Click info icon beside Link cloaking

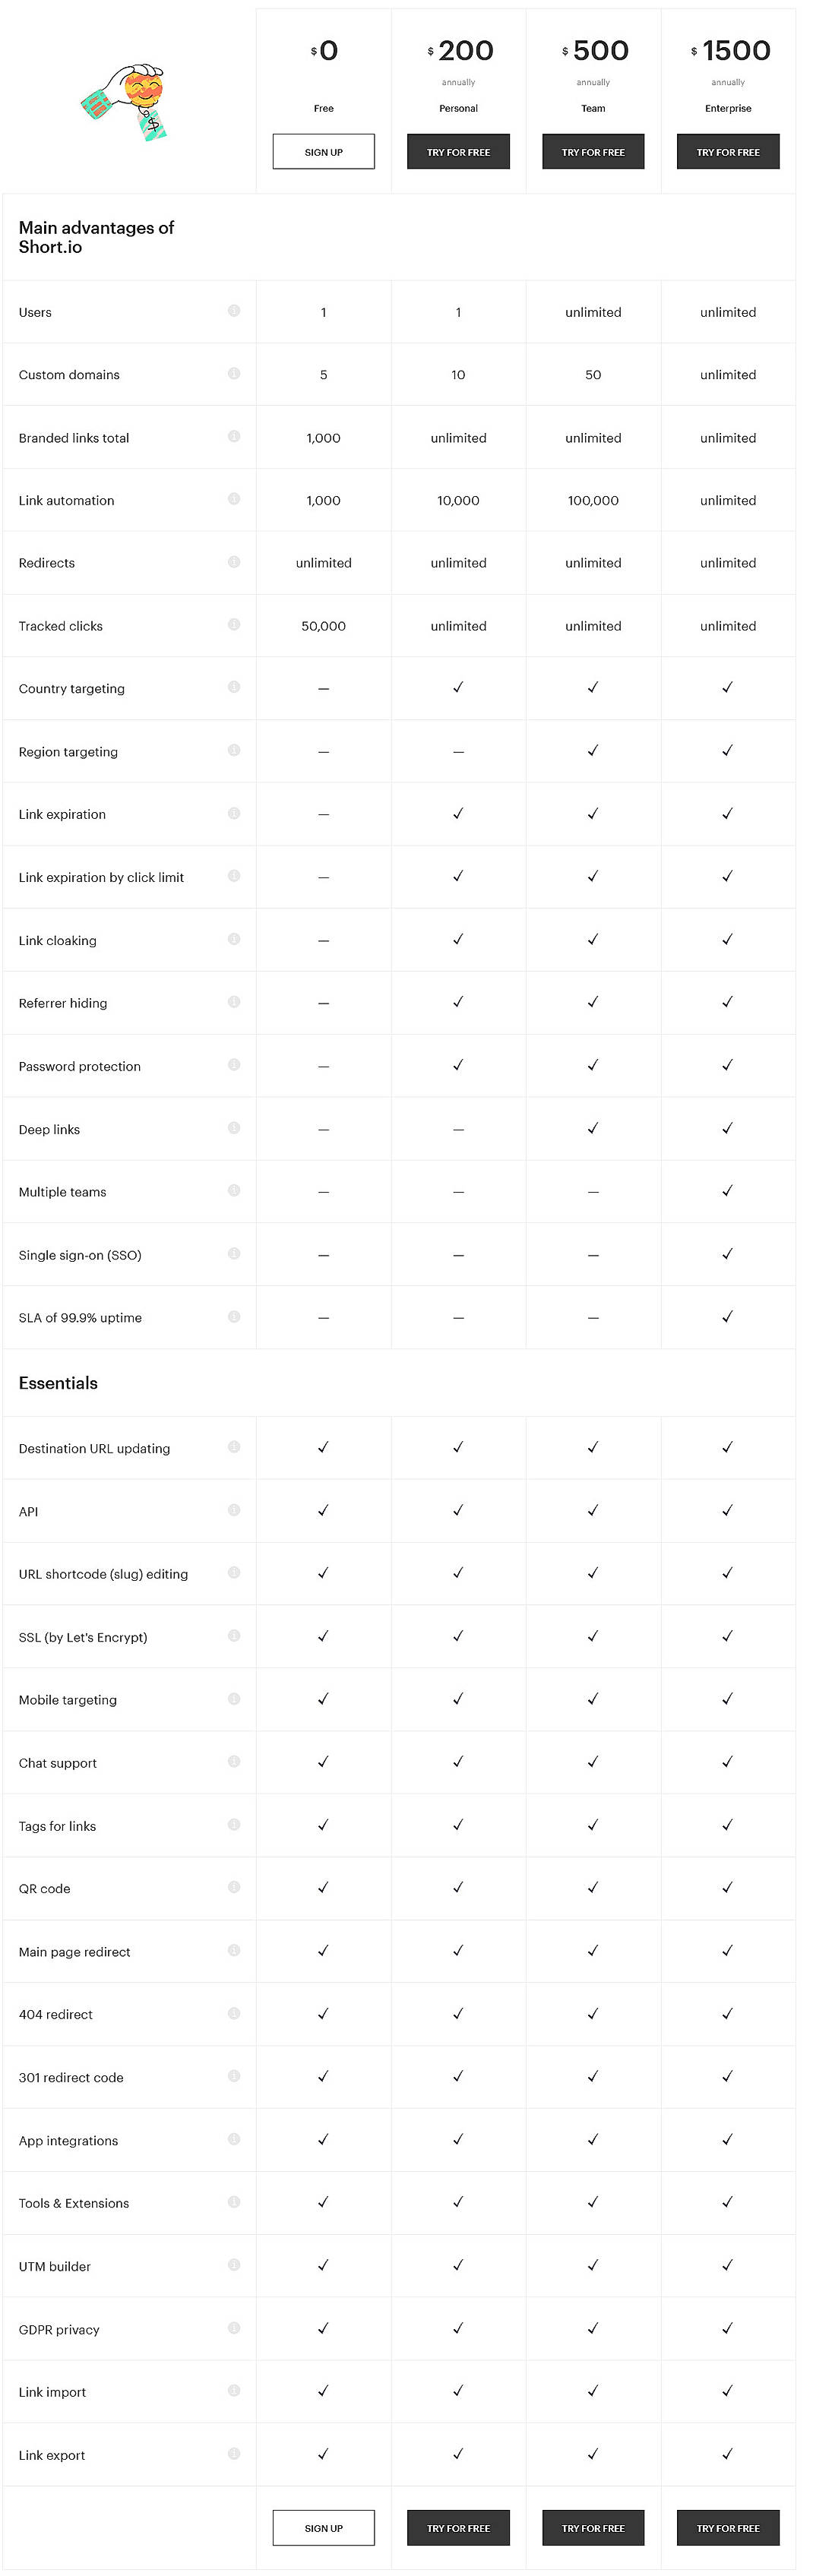click(x=234, y=939)
